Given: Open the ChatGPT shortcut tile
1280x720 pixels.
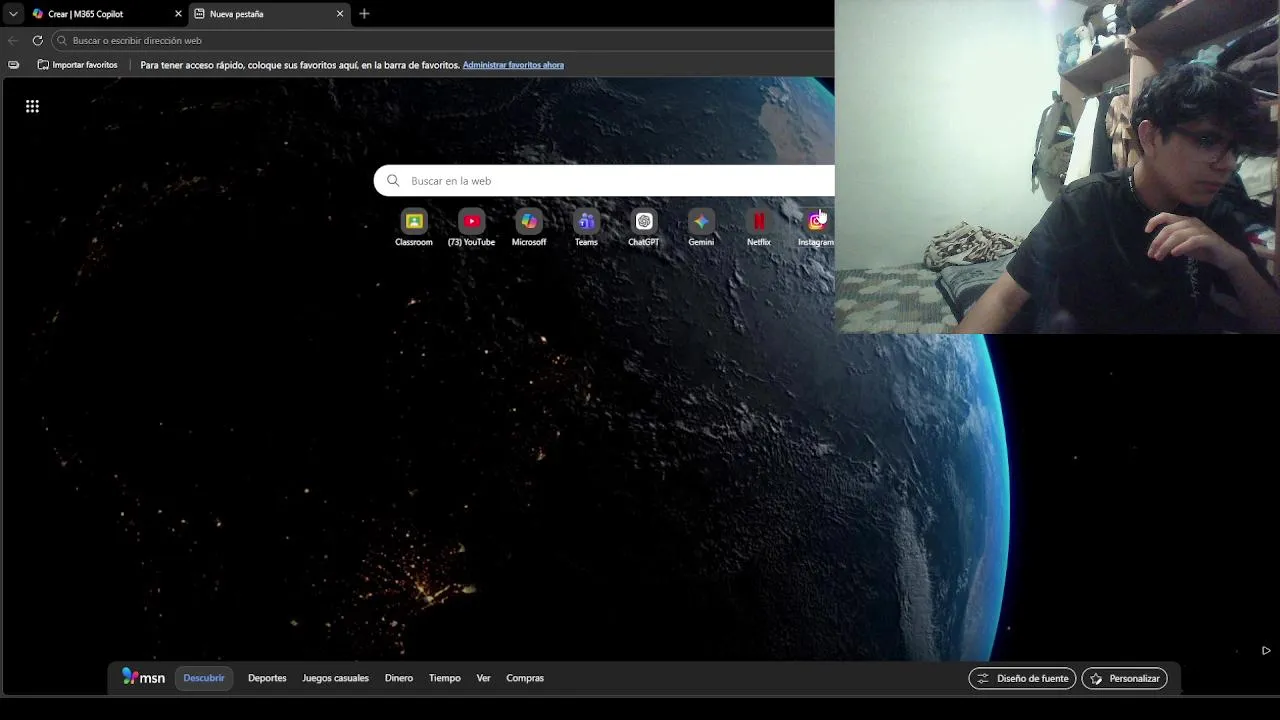Looking at the screenshot, I should click(644, 228).
